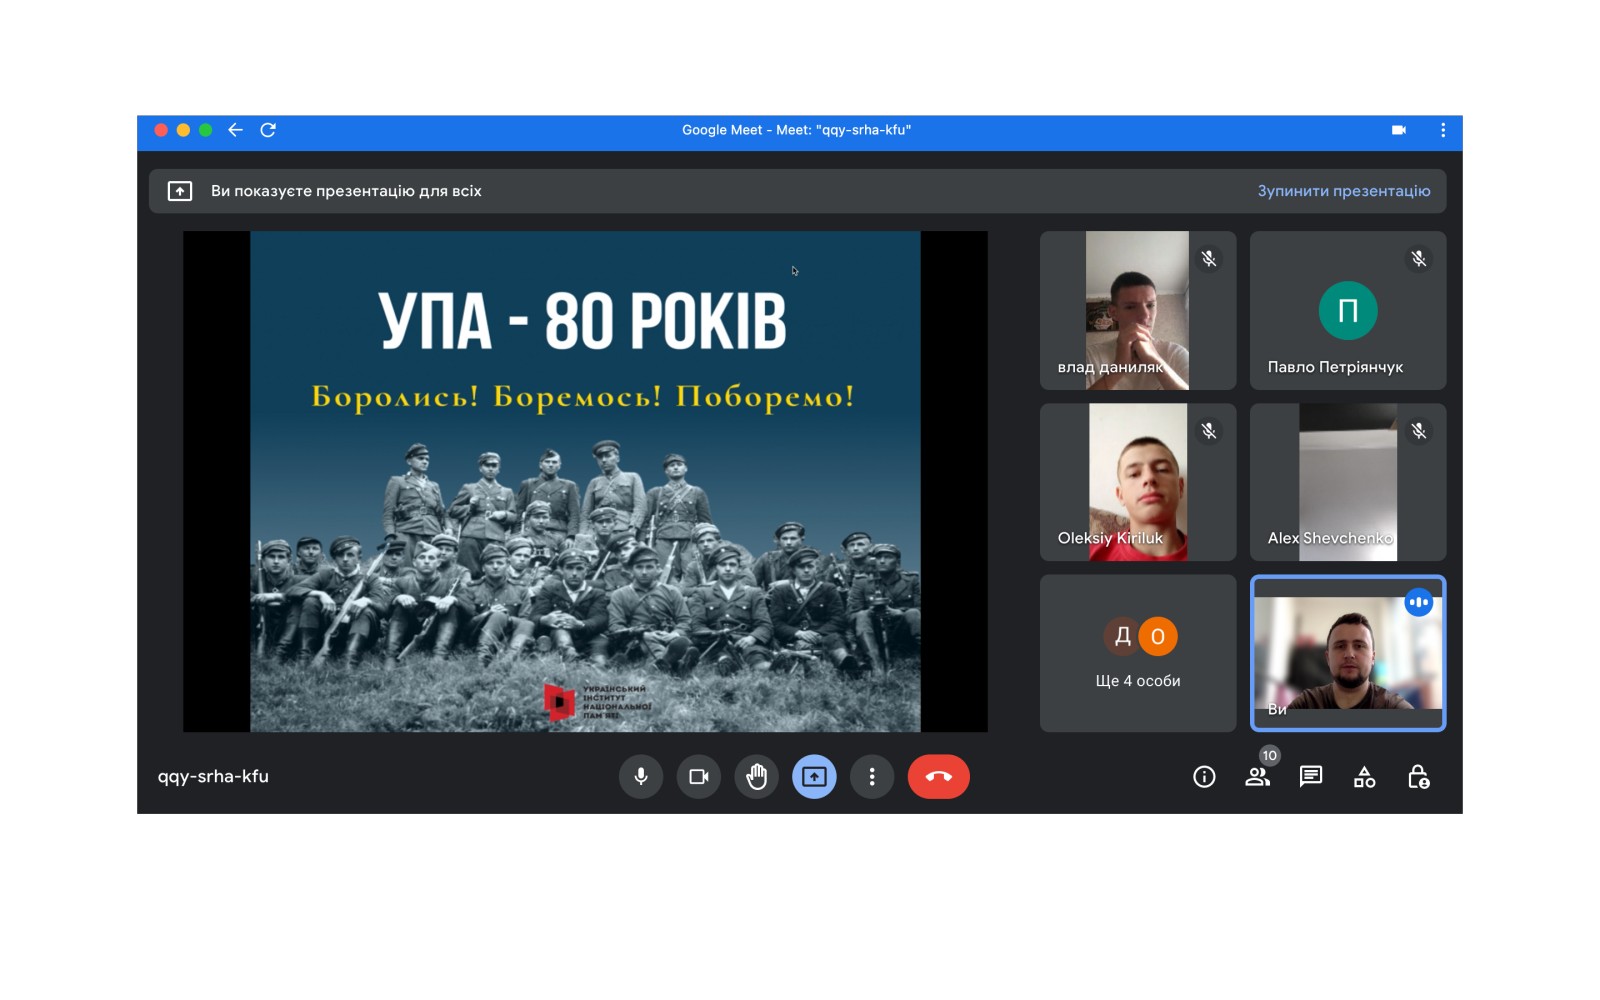Click Зупинити презентацію link
This screenshot has height=1000, width=1600.
1343,191
